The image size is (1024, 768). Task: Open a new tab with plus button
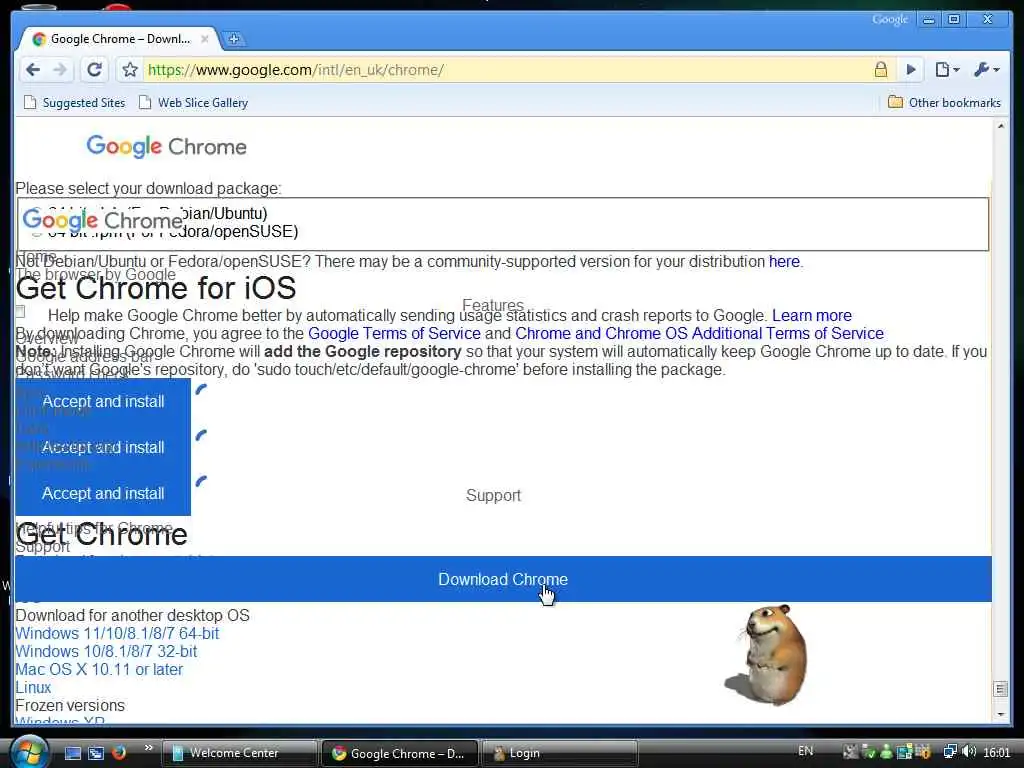click(x=233, y=39)
